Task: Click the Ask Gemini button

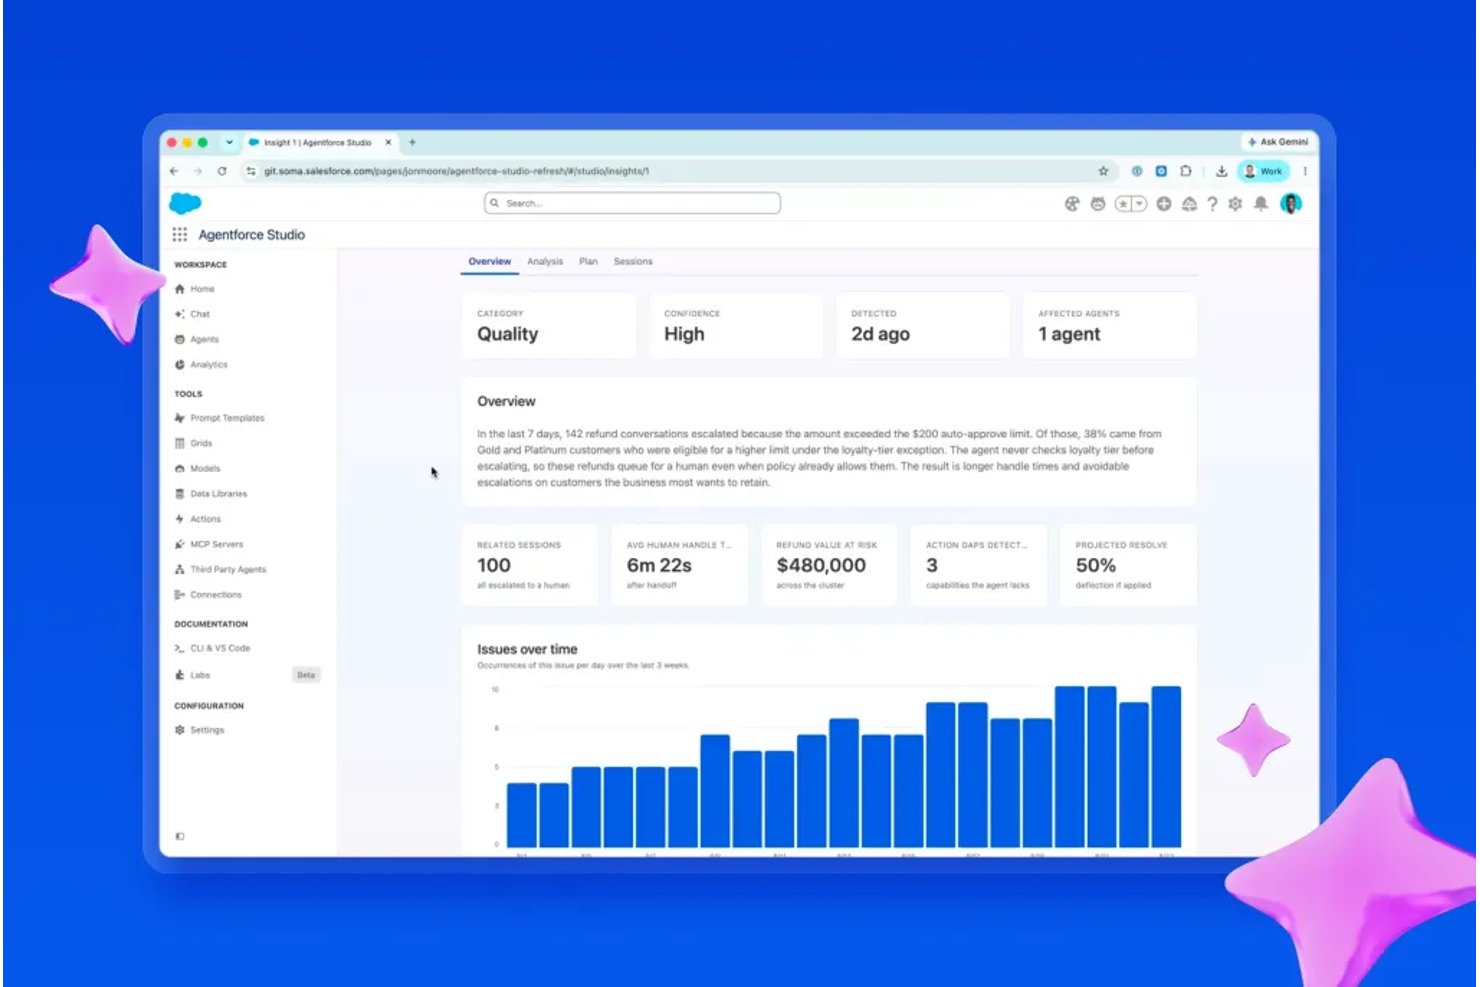Action: pyautogui.click(x=1278, y=142)
